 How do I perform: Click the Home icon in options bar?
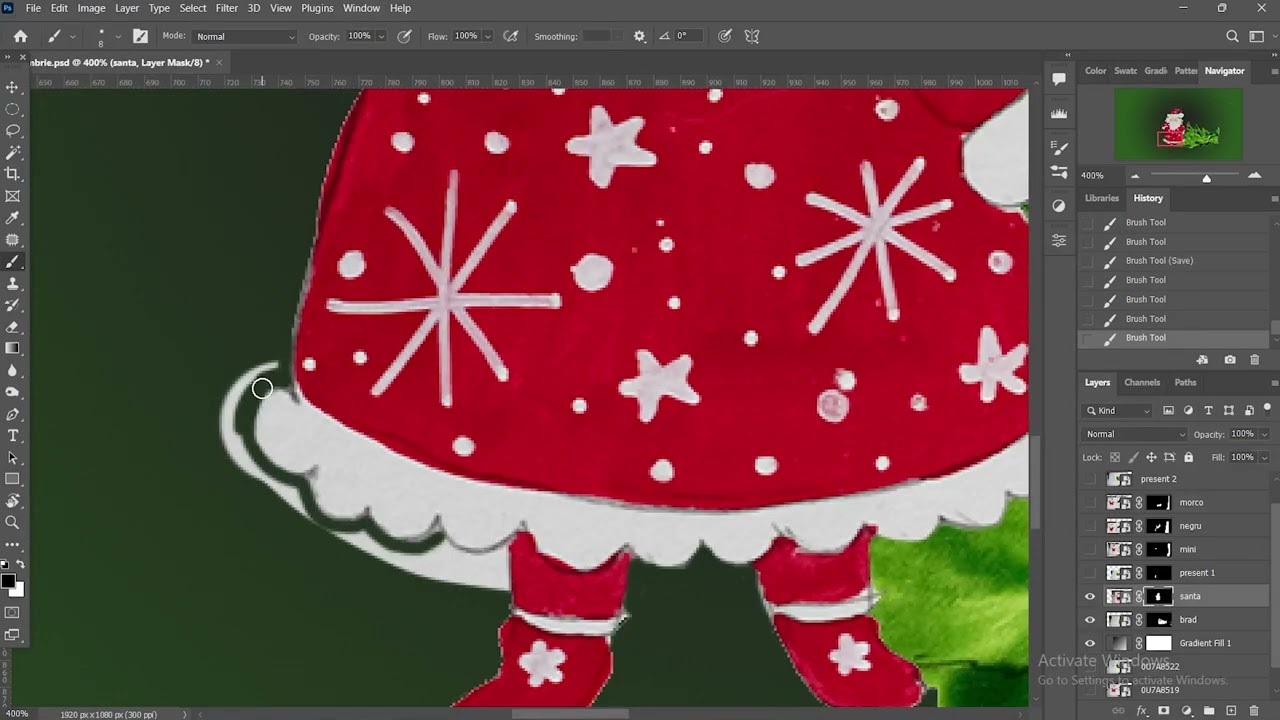click(20, 36)
